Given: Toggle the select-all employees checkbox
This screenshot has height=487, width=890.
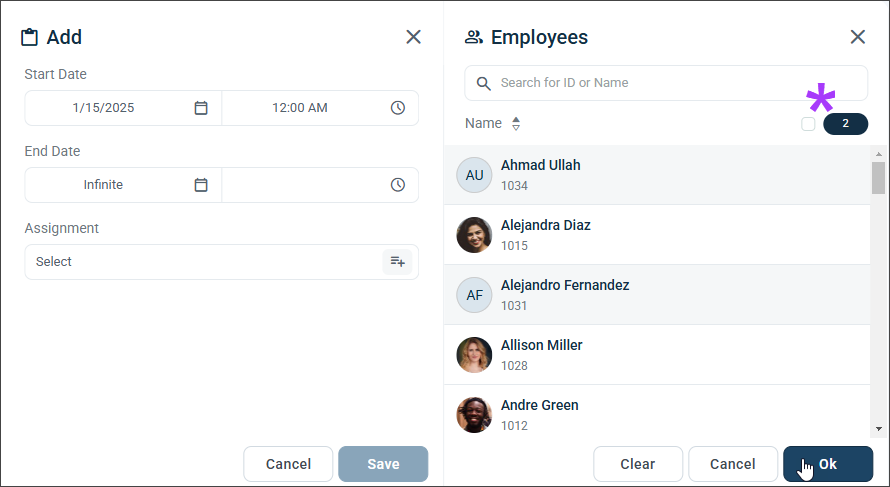Looking at the screenshot, I should (808, 124).
